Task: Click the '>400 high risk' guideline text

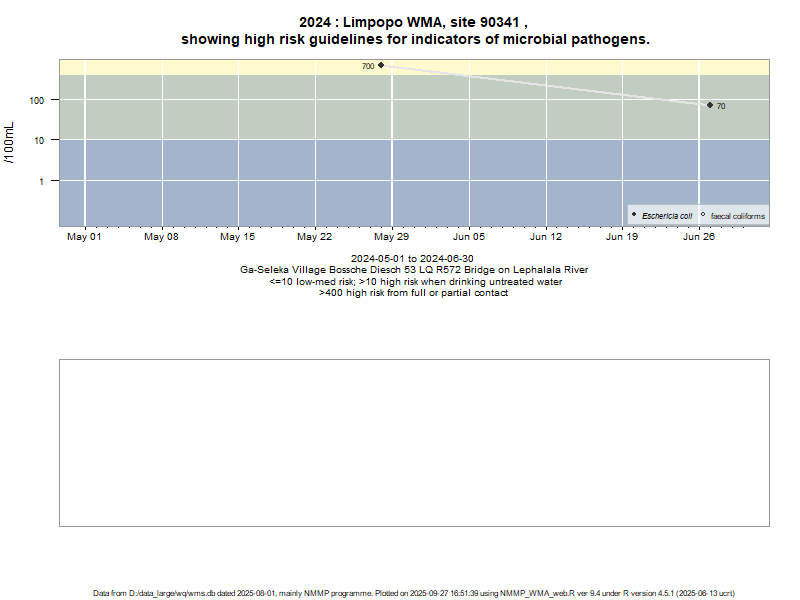Action: tap(413, 293)
